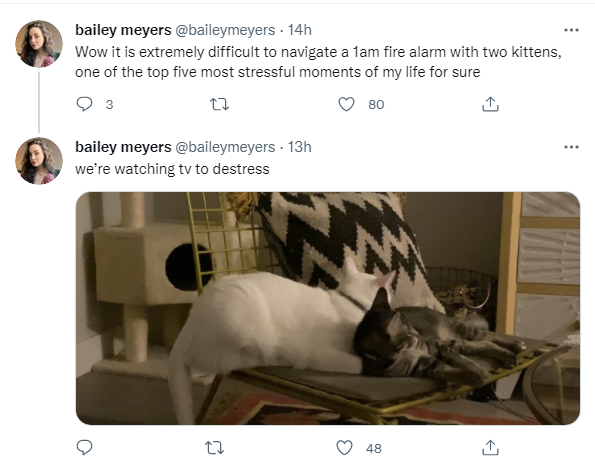Share the fire alarm tweet
This screenshot has height=467, width=595.
[x=490, y=104]
